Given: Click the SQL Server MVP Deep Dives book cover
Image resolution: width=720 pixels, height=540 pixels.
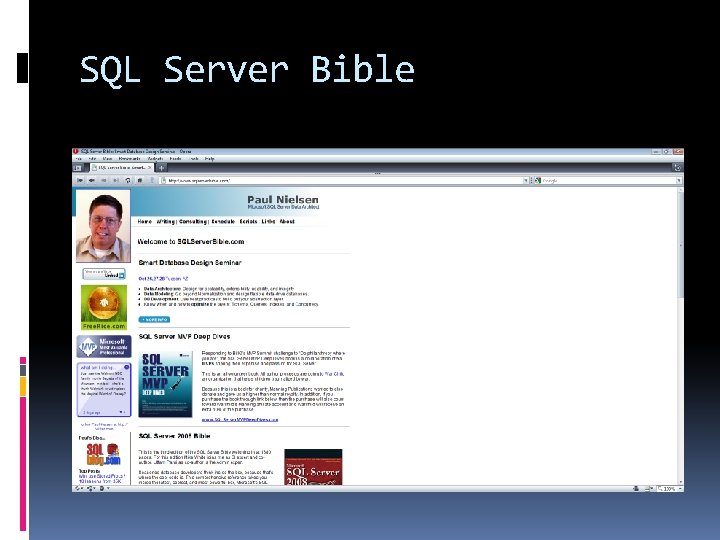Looking at the screenshot, I should click(x=165, y=384).
